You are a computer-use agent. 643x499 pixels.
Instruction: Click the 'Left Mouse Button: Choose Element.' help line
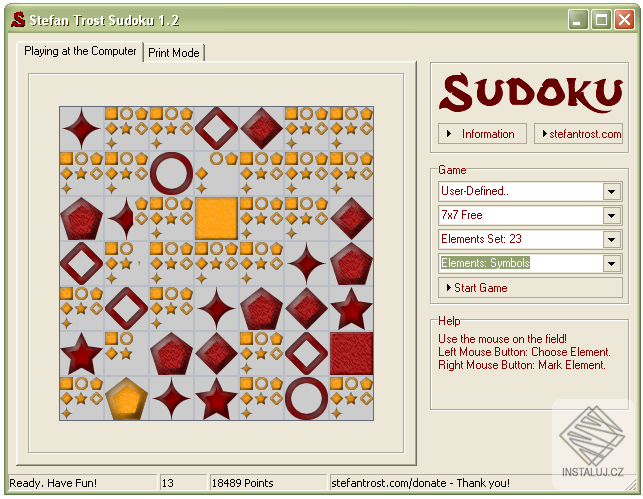coord(524,352)
